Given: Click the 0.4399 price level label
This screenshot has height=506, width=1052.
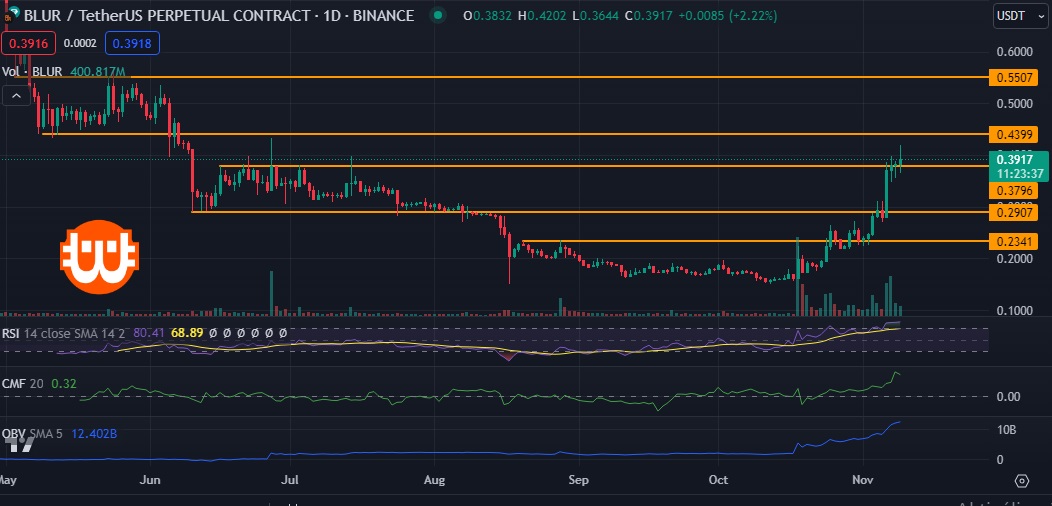Looking at the screenshot, I should pyautogui.click(x=1013, y=134).
